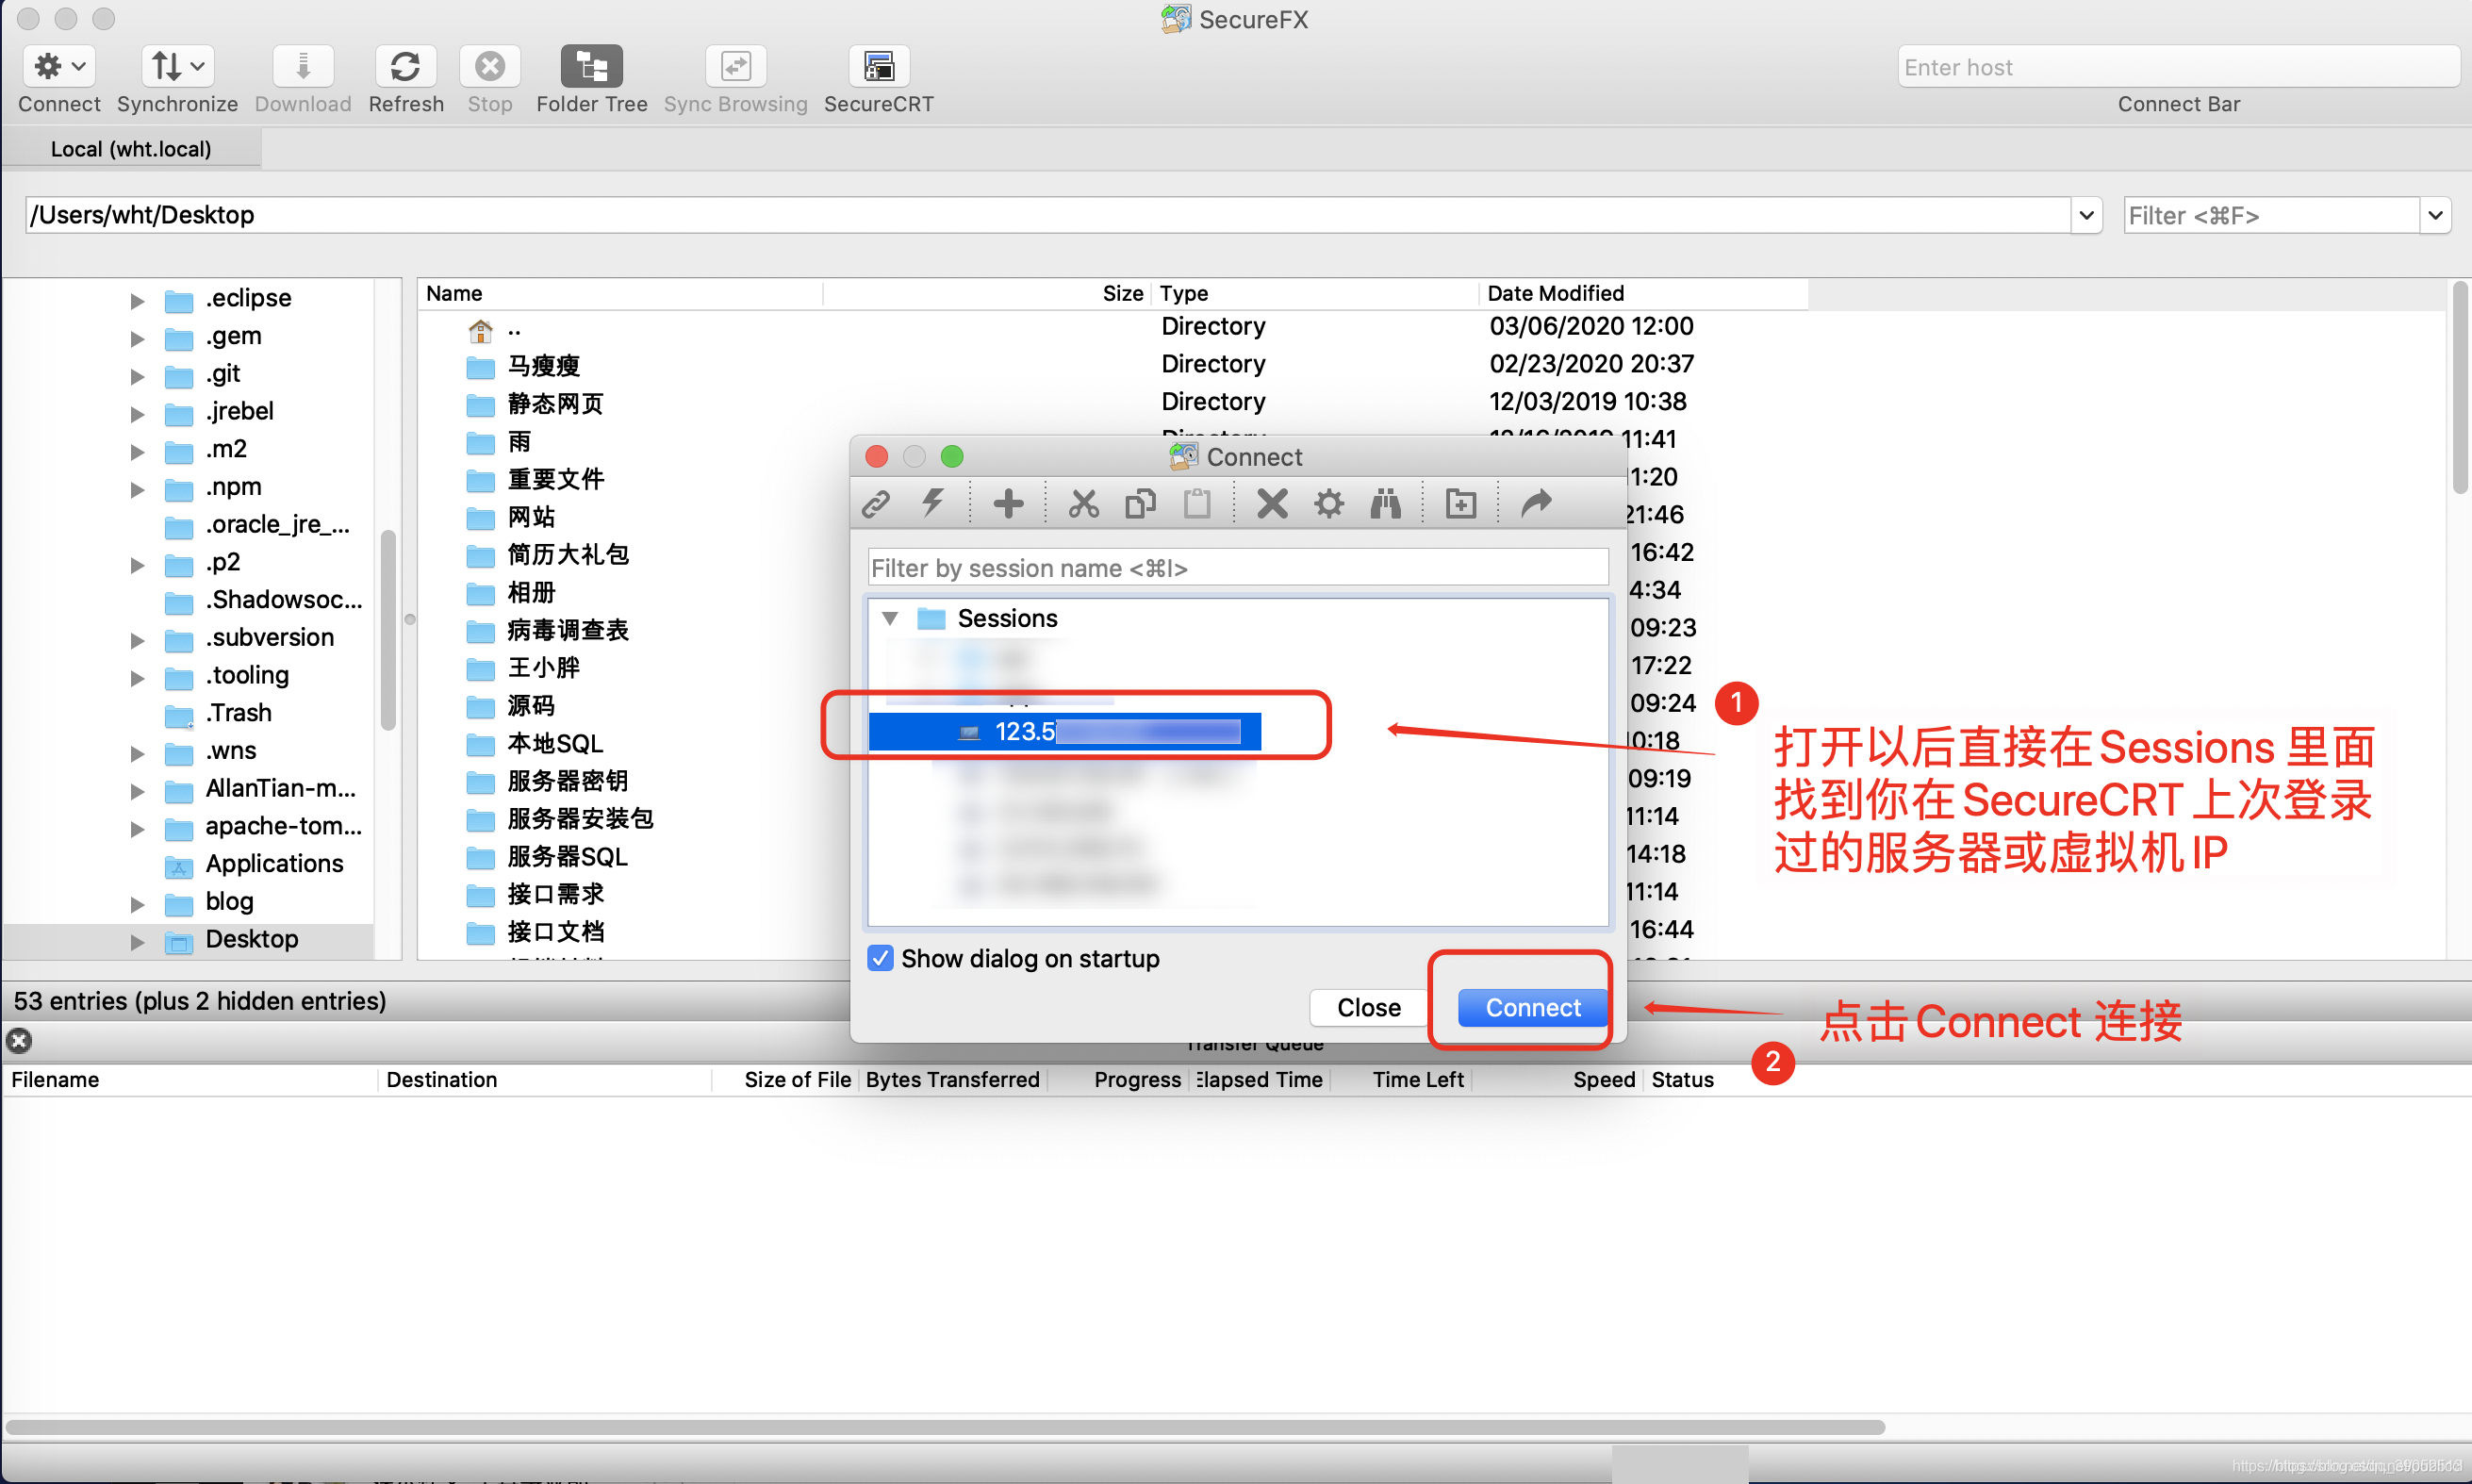
Task: Click the Quick Connect lightning icon
Action: (x=933, y=503)
